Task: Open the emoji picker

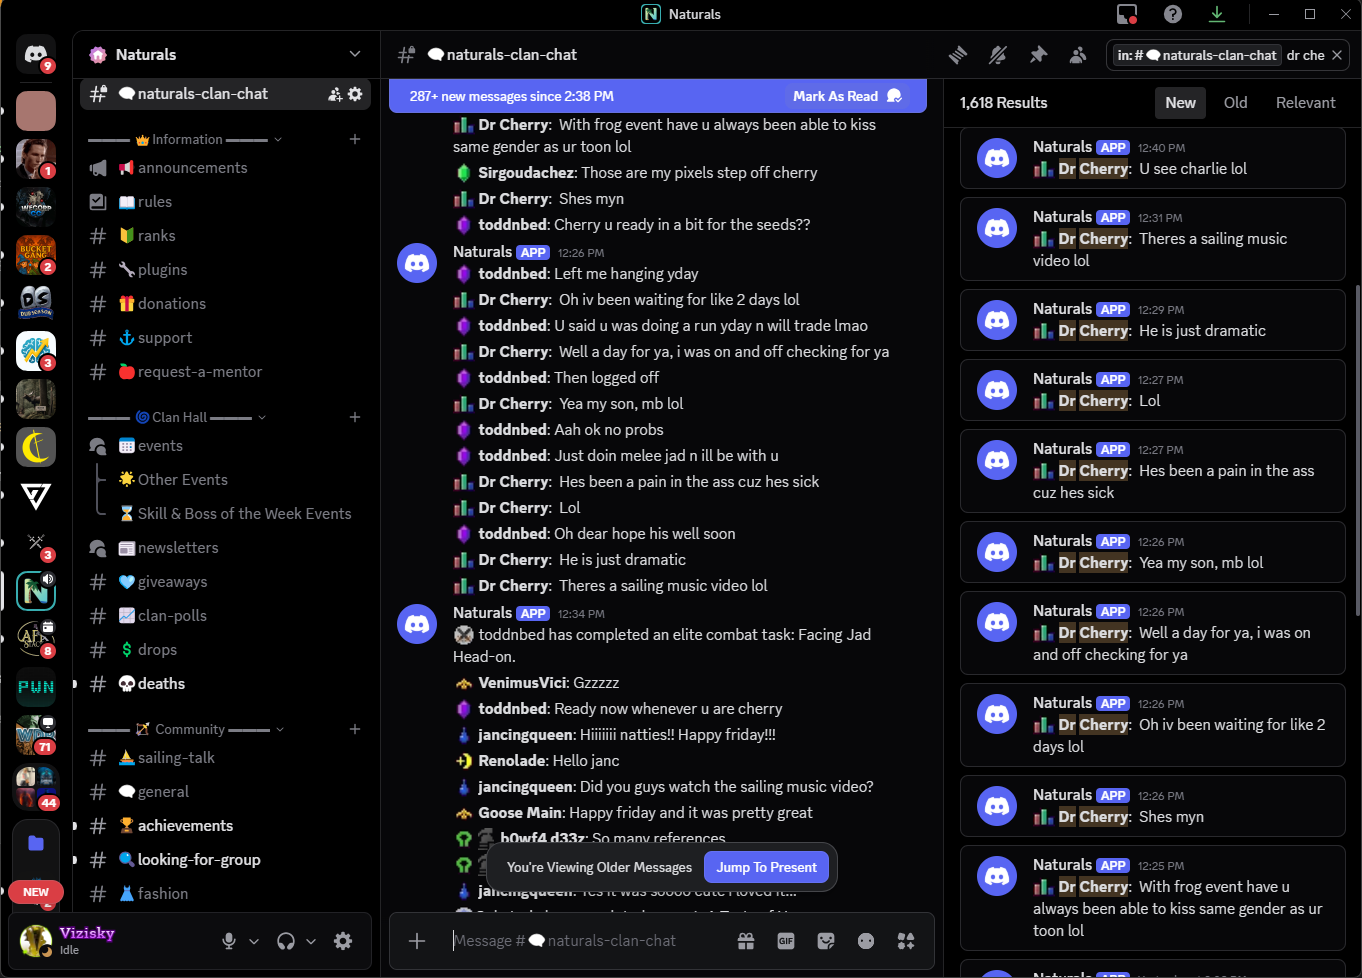Action: [x=866, y=941]
